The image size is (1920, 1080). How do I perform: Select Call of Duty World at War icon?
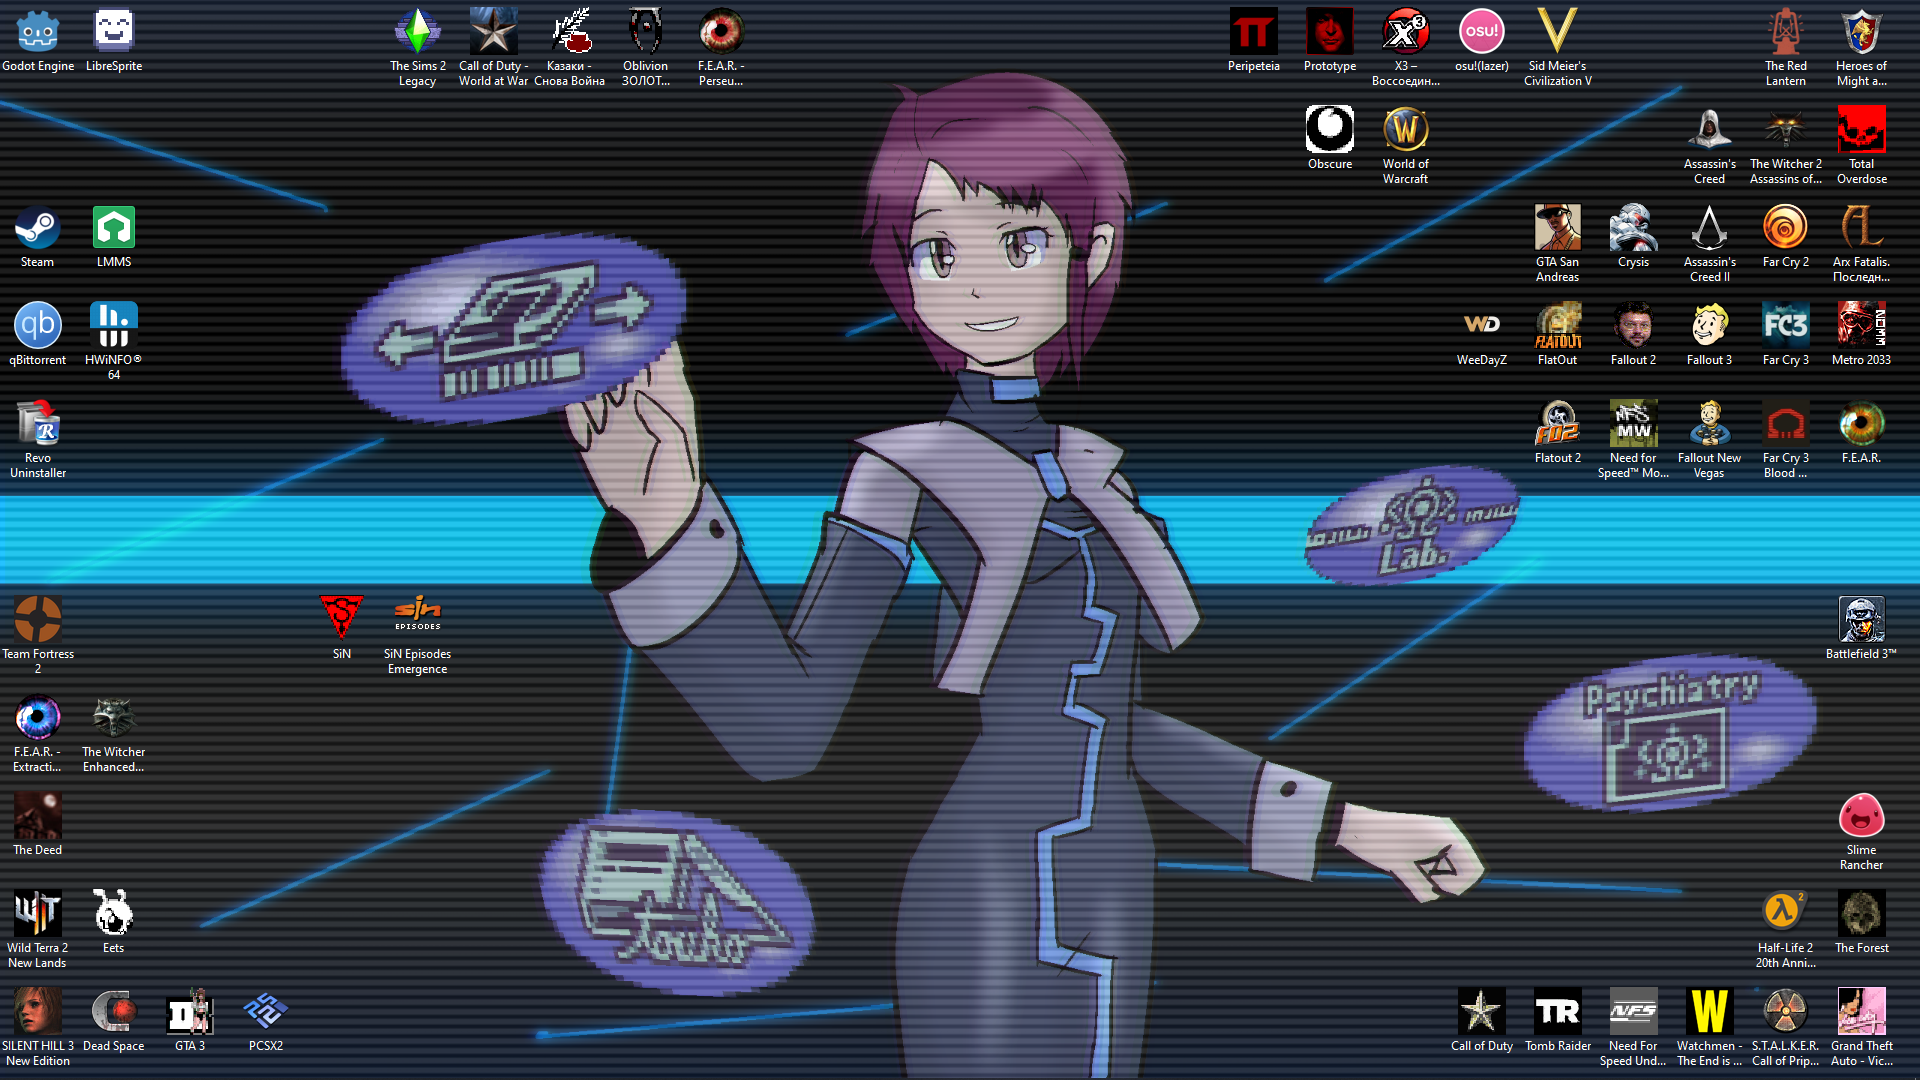[494, 47]
